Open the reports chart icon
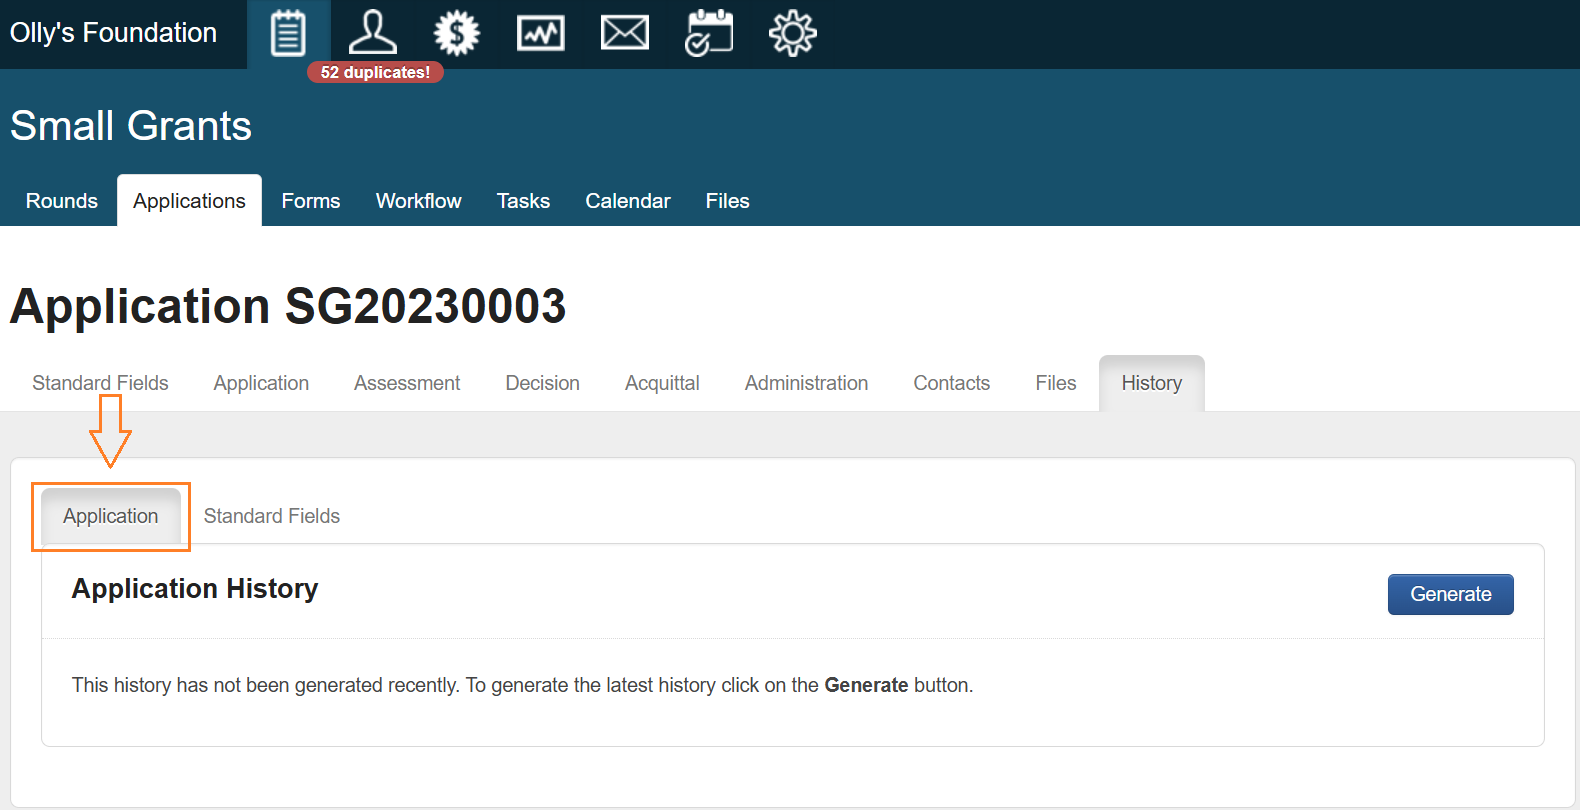The height and width of the screenshot is (810, 1580). coord(540,33)
